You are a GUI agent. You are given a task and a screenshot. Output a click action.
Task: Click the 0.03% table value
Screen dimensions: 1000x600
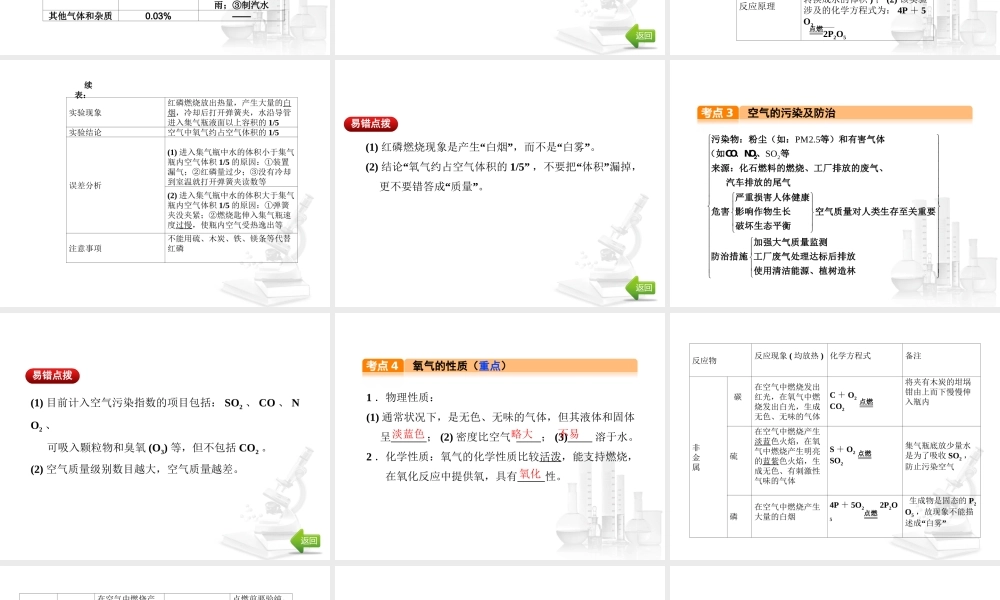click(158, 16)
